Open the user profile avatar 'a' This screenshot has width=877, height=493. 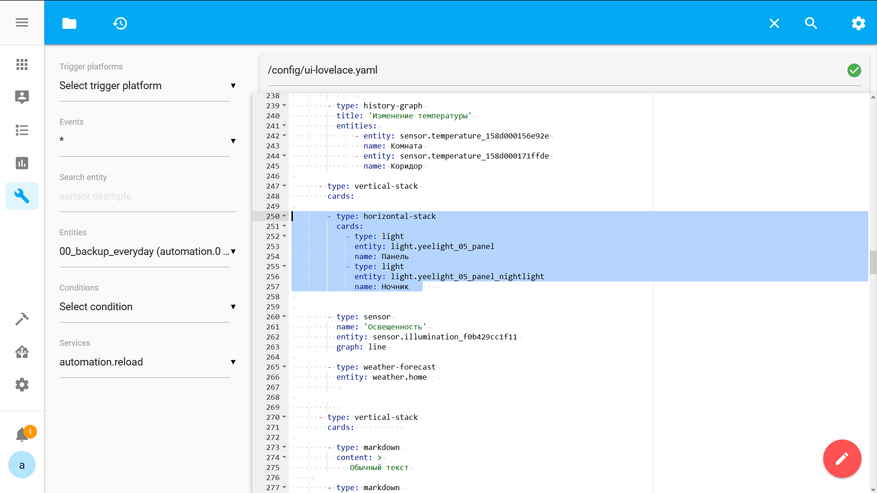click(x=22, y=465)
